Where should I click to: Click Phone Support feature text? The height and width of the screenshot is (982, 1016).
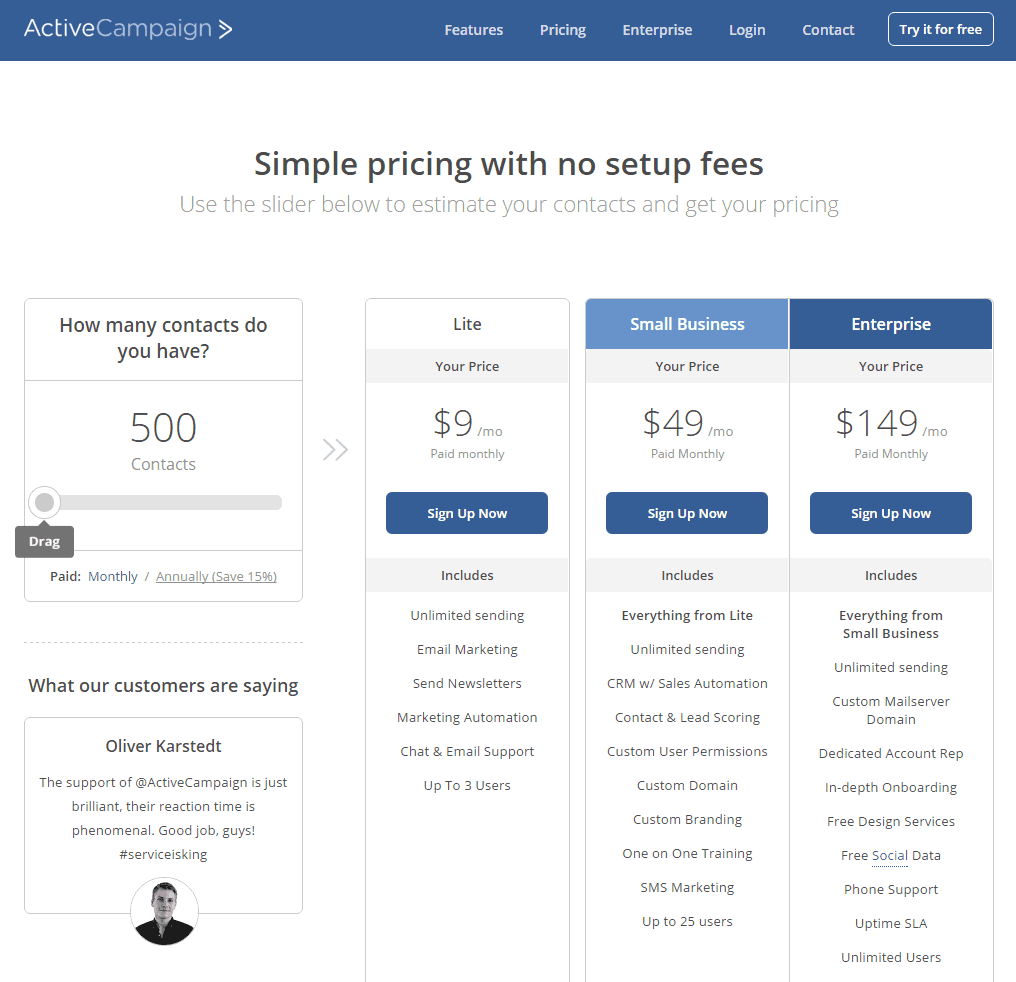(891, 889)
